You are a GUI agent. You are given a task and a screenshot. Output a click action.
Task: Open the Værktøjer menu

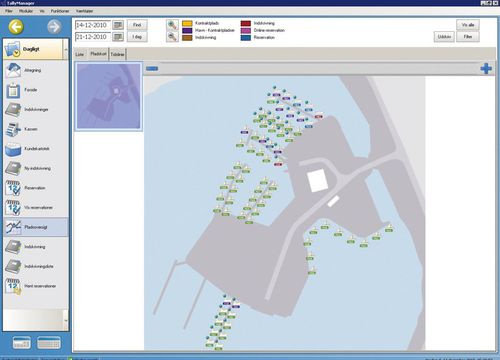click(x=84, y=11)
